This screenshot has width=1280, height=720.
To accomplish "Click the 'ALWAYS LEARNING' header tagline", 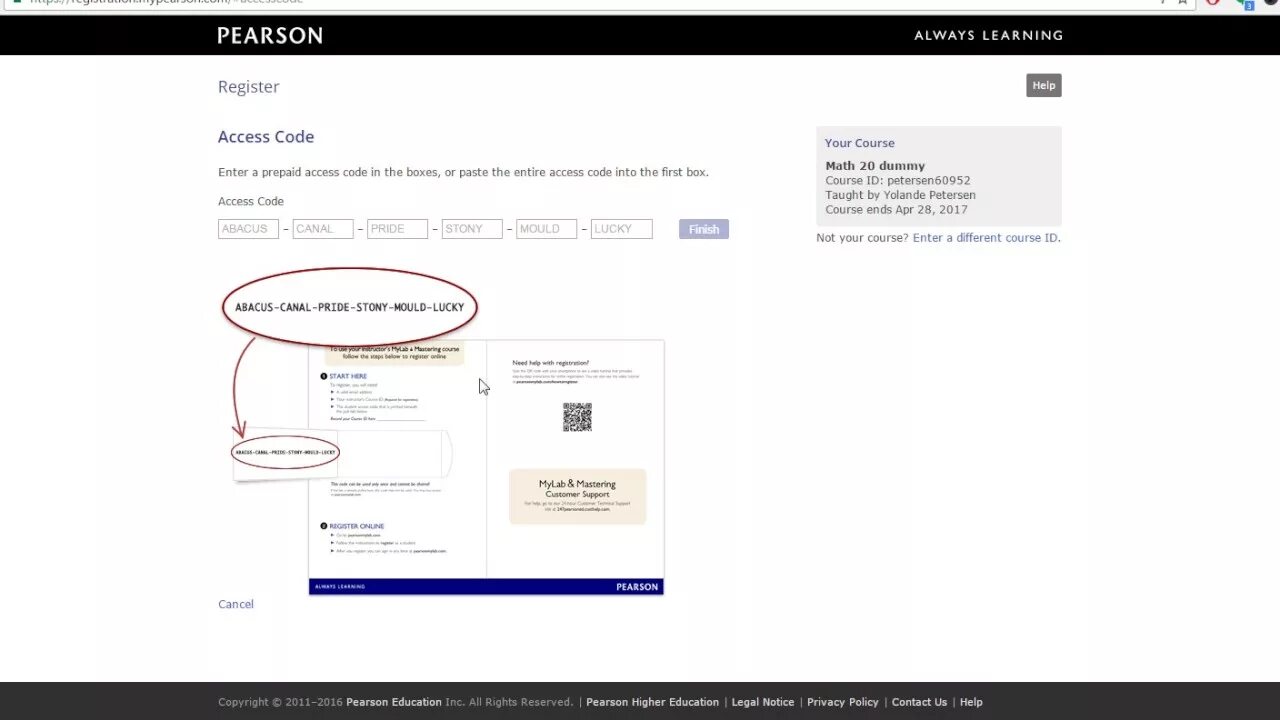I will [x=988, y=35].
